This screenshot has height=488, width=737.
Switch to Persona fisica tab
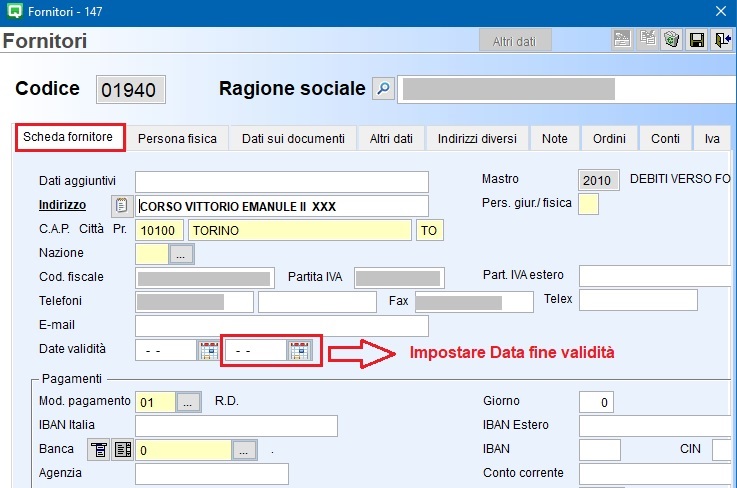tap(177, 139)
